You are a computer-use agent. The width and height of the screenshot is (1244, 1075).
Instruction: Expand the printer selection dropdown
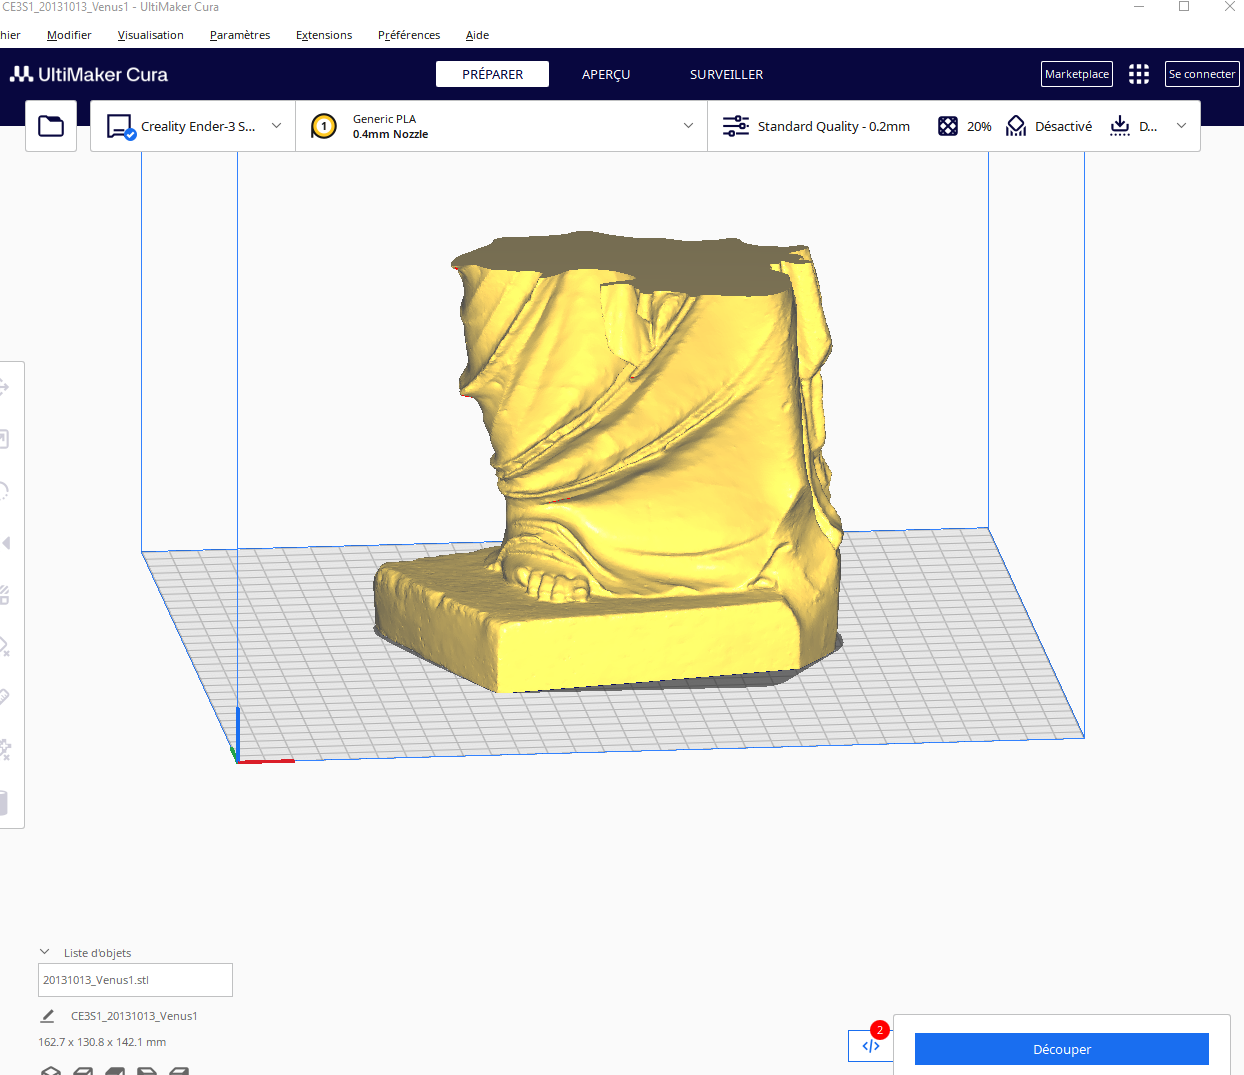point(277,126)
